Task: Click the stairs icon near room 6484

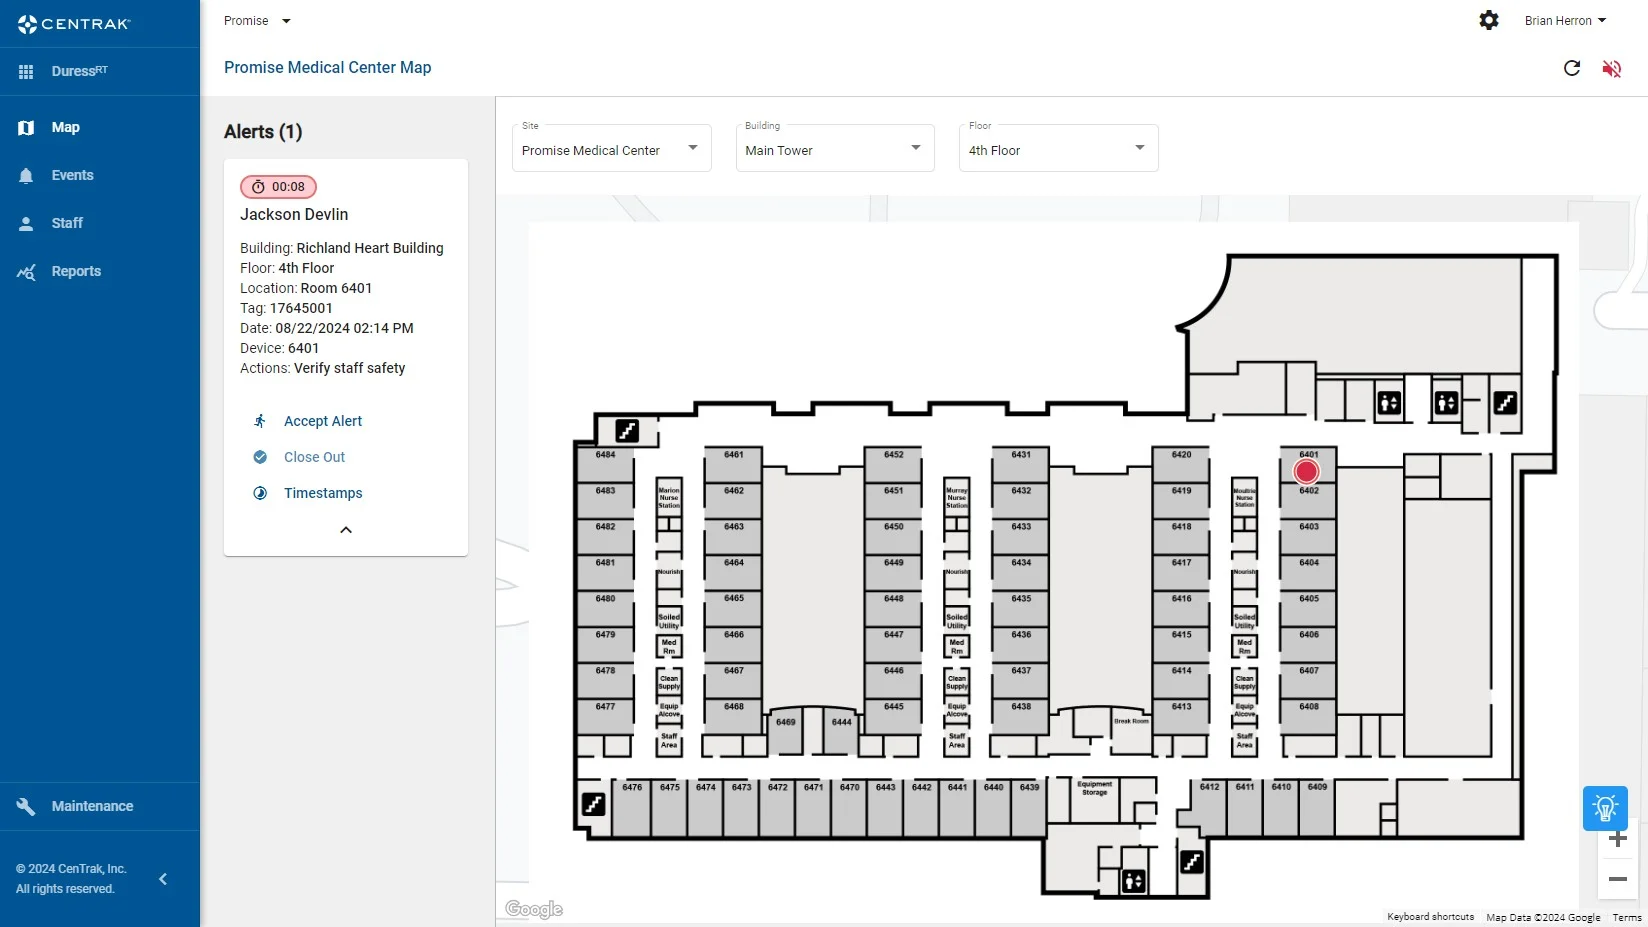Action: tap(627, 431)
